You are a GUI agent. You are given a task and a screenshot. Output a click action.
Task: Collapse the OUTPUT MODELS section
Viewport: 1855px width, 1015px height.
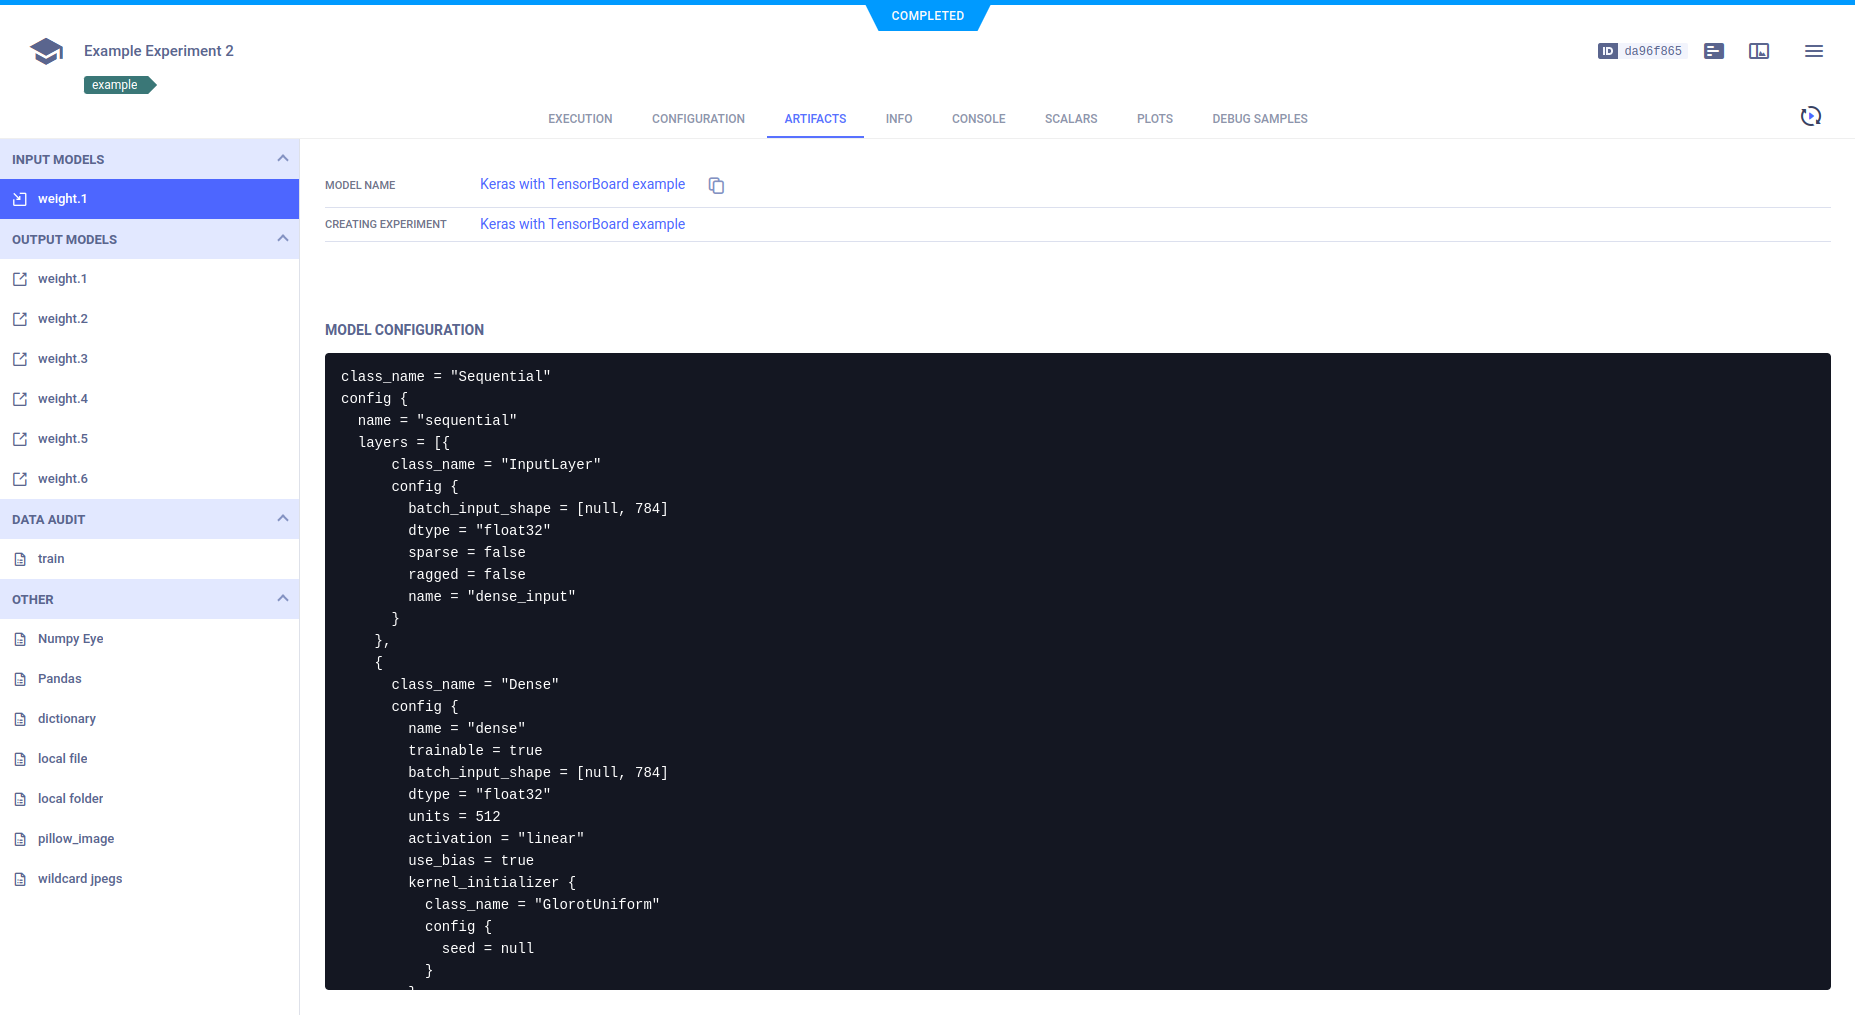click(x=283, y=238)
